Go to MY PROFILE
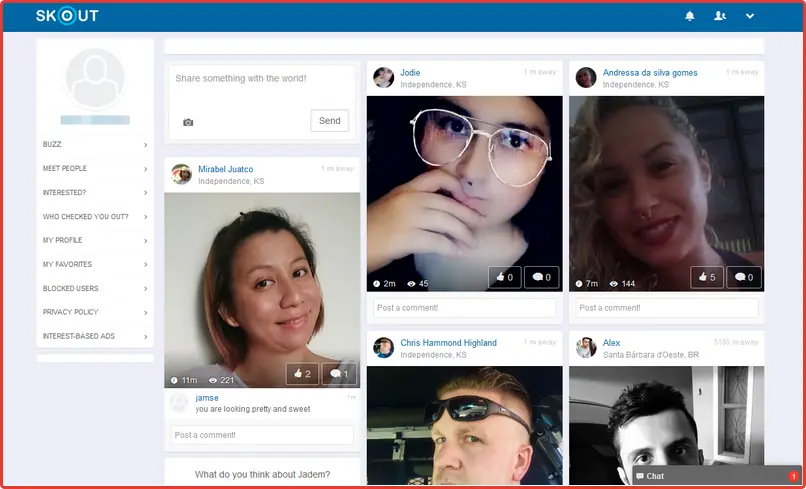 (95, 240)
